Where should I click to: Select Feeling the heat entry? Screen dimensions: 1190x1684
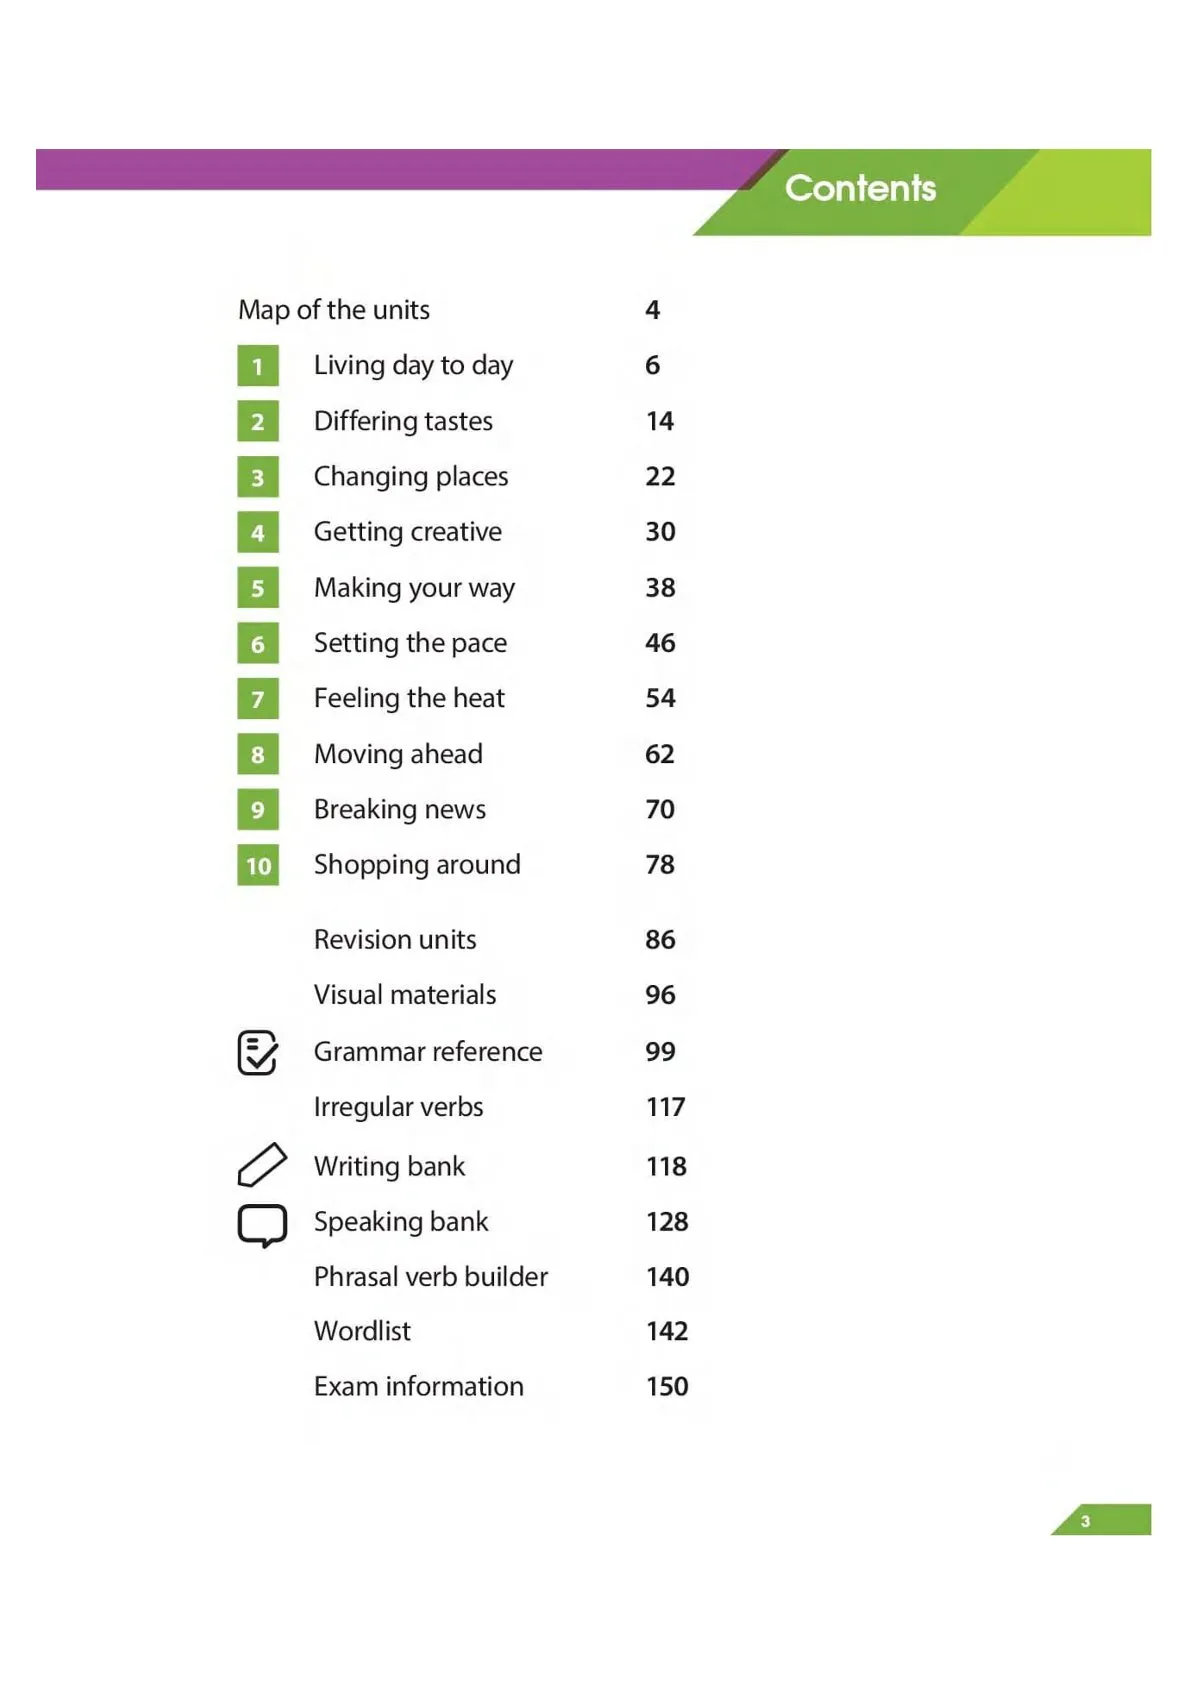pyautogui.click(x=409, y=698)
